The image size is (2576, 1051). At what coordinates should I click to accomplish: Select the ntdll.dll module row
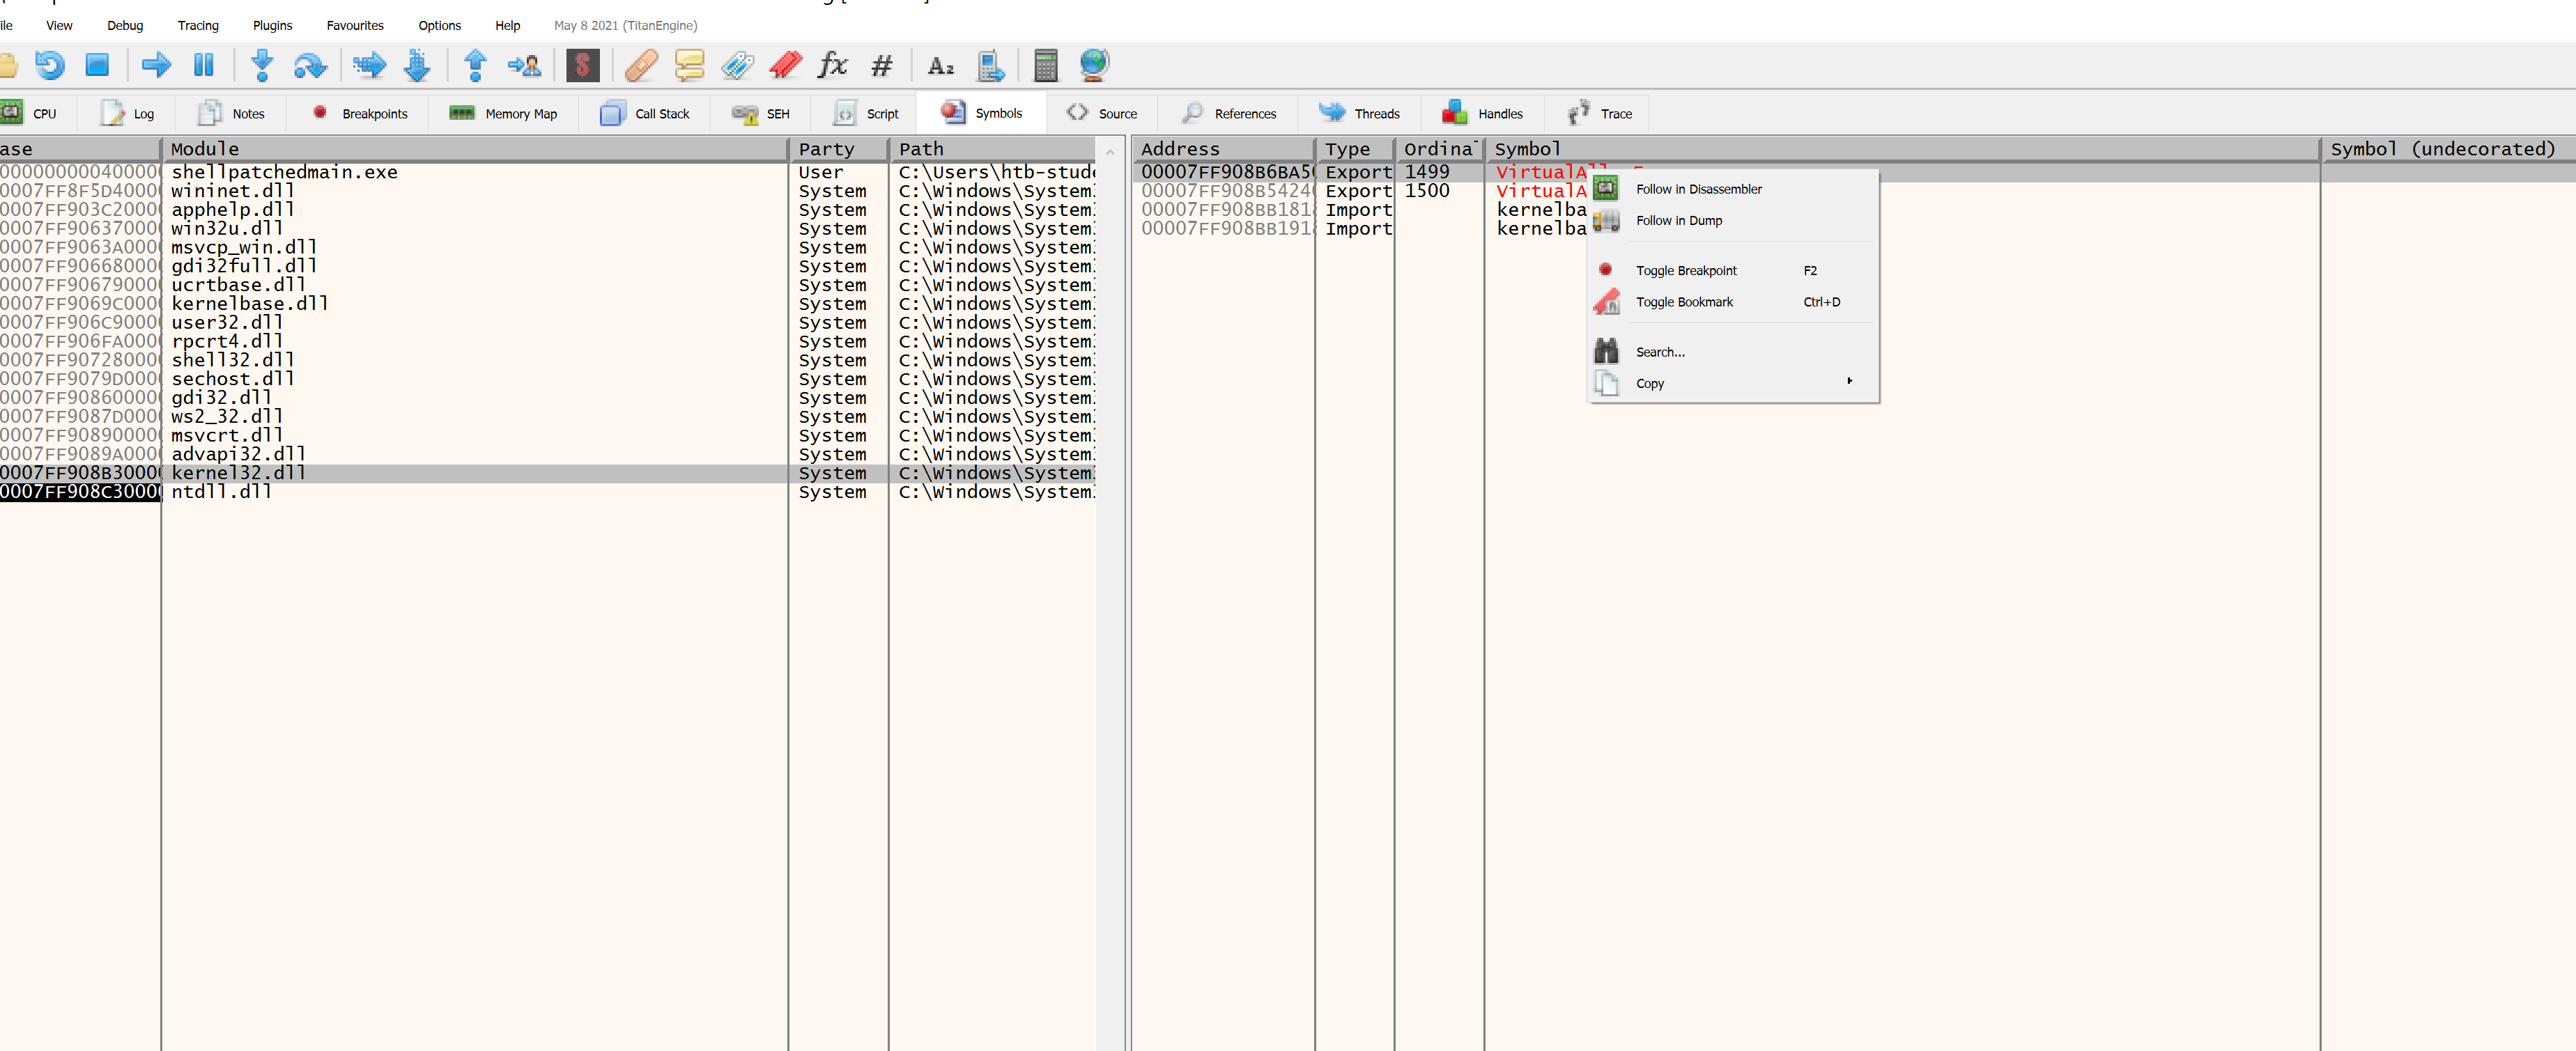point(548,492)
